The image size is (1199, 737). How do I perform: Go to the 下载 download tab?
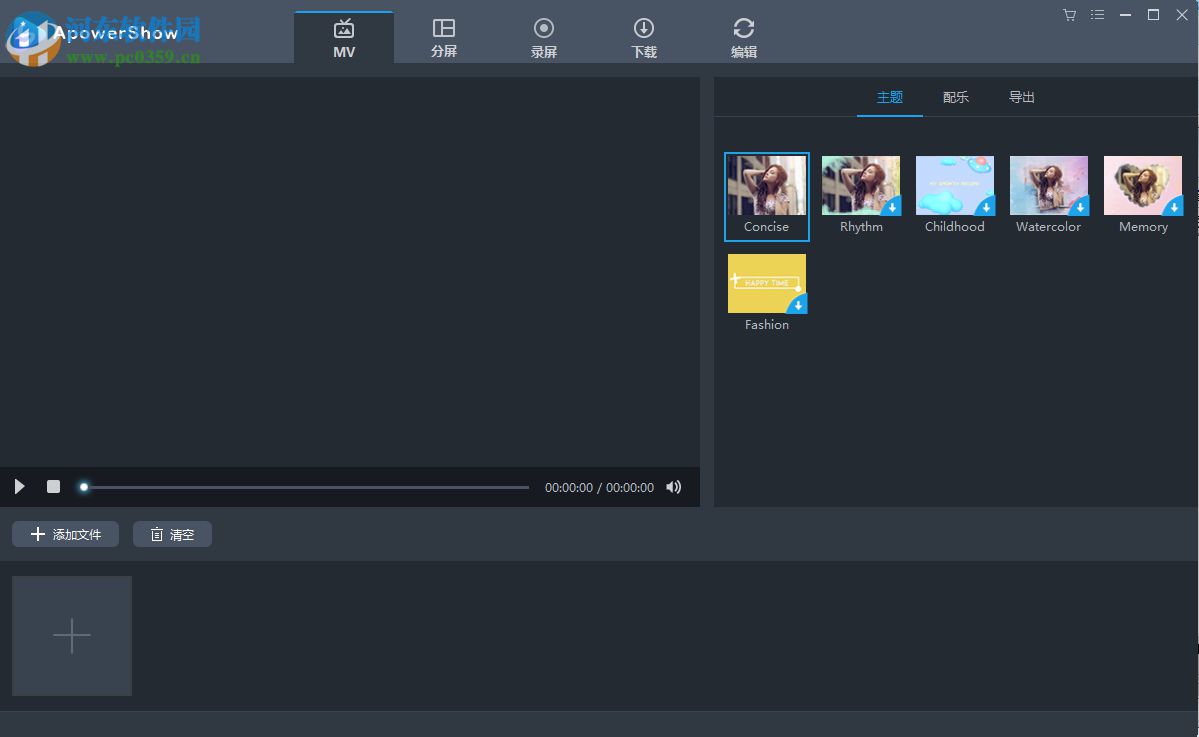click(x=644, y=37)
